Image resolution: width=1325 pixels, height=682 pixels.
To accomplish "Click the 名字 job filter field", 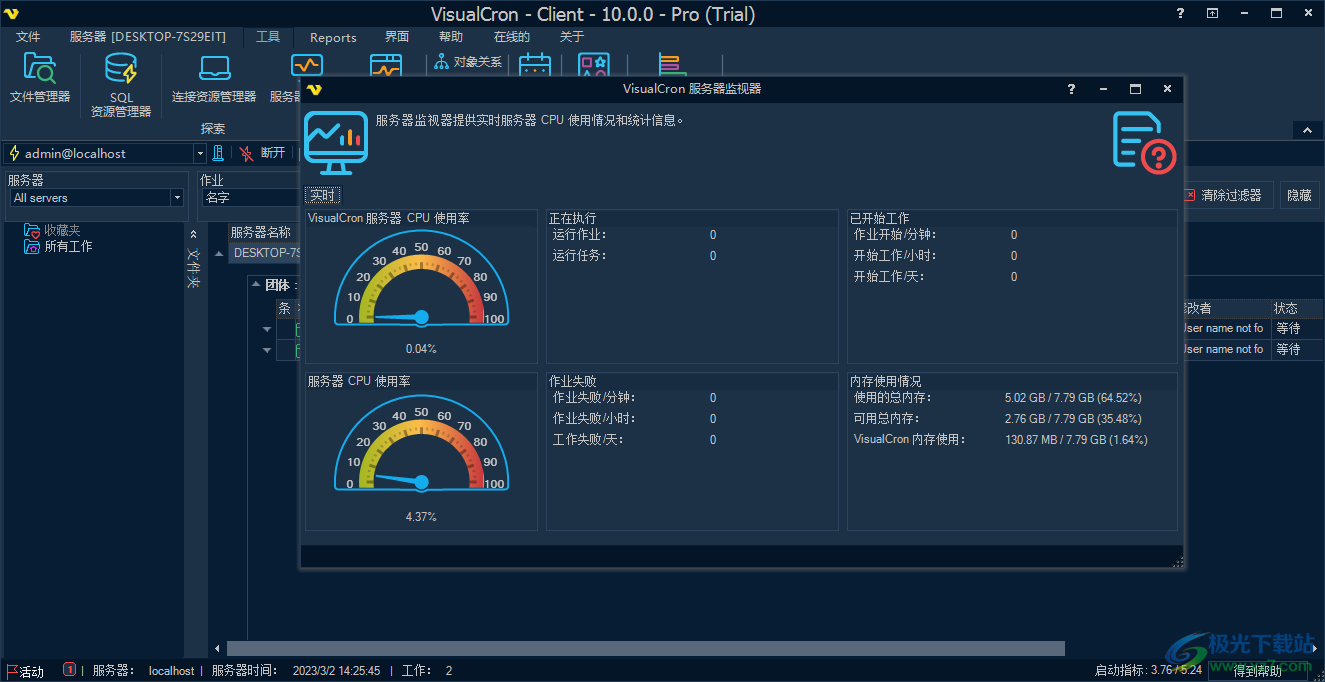I will coord(251,198).
